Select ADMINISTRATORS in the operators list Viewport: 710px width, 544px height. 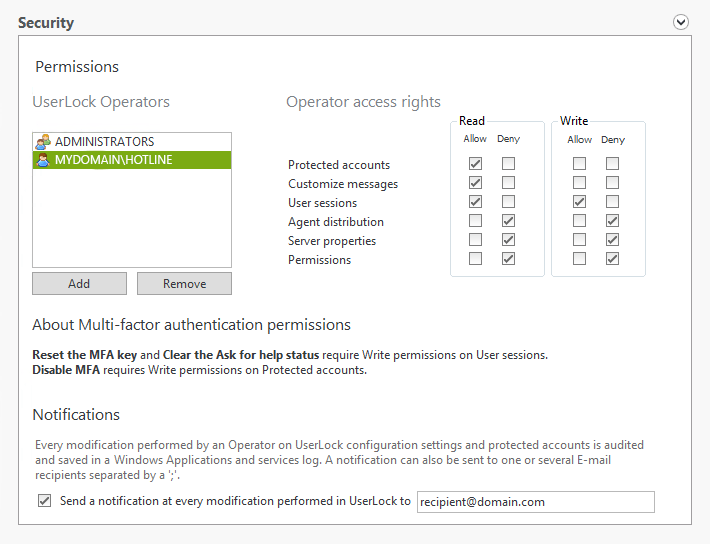coord(132,142)
